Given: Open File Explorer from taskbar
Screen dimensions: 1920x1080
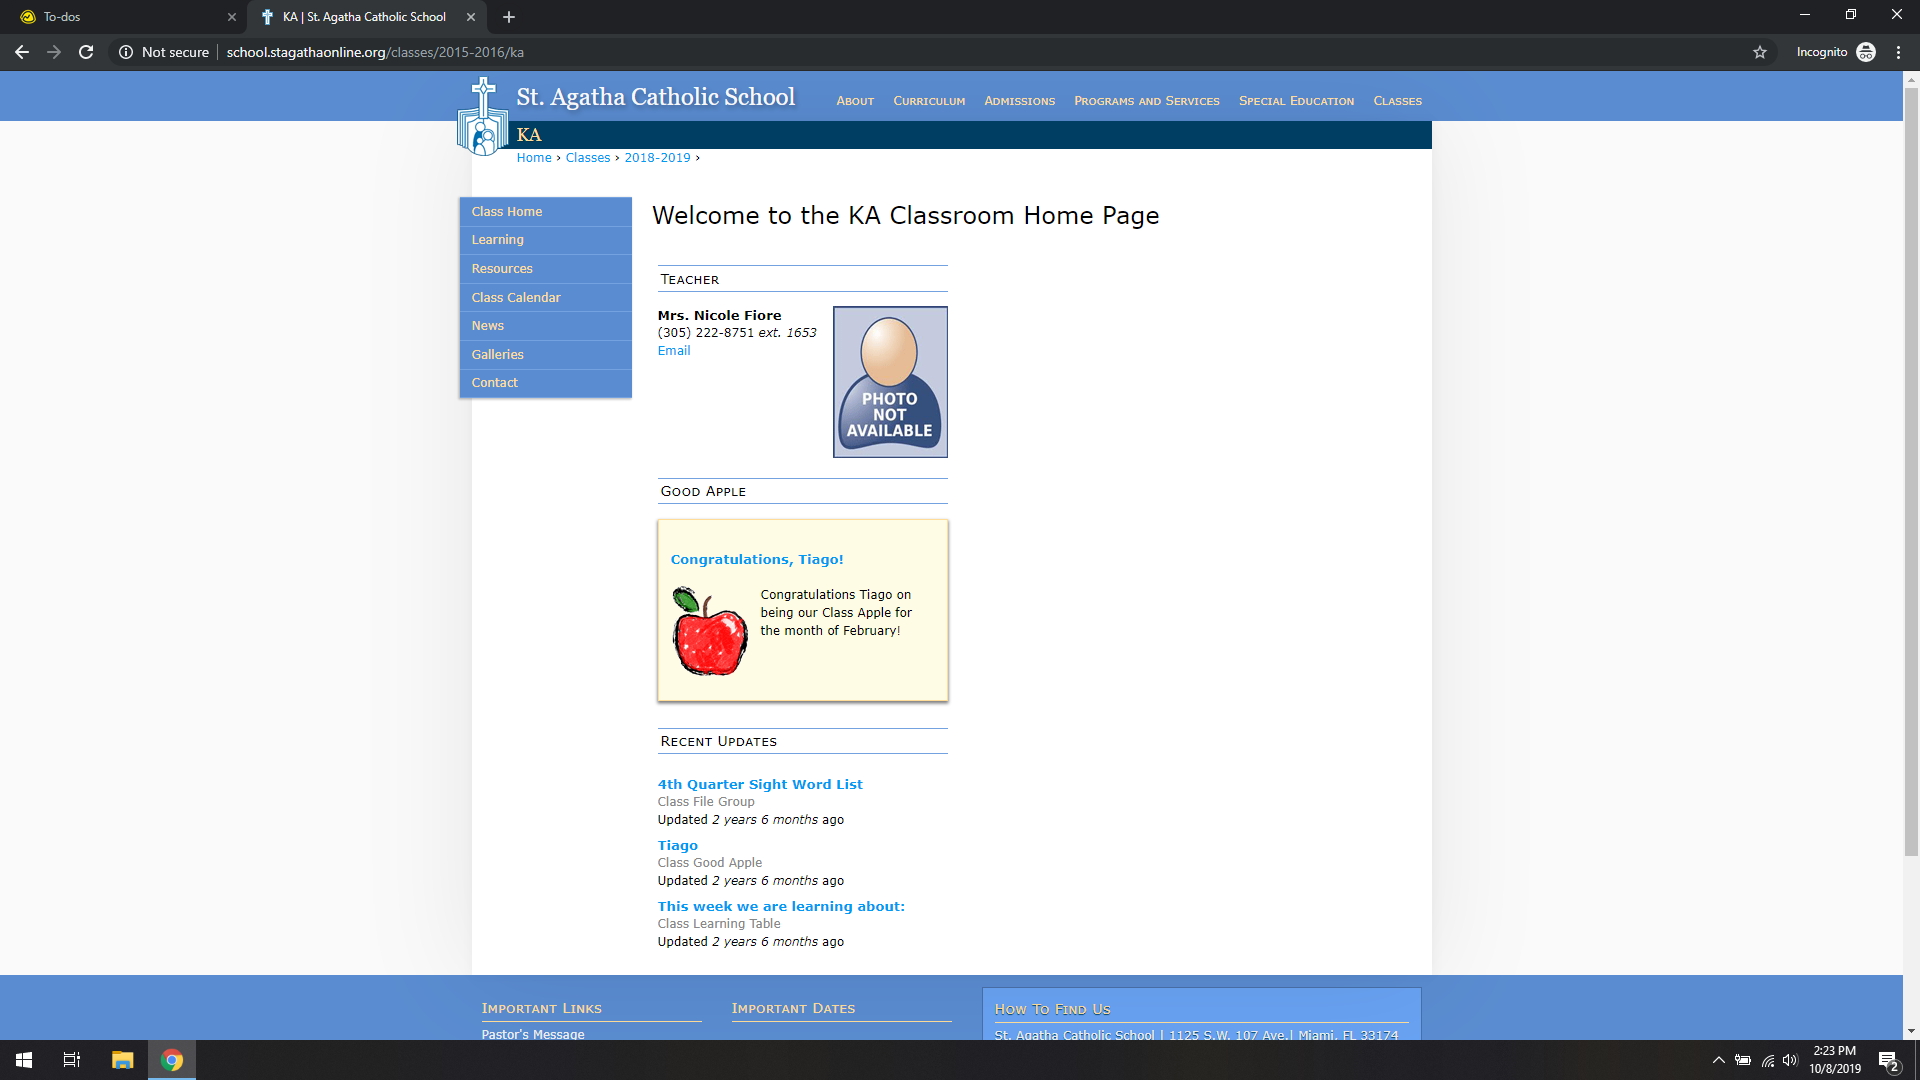Looking at the screenshot, I should (x=122, y=1060).
